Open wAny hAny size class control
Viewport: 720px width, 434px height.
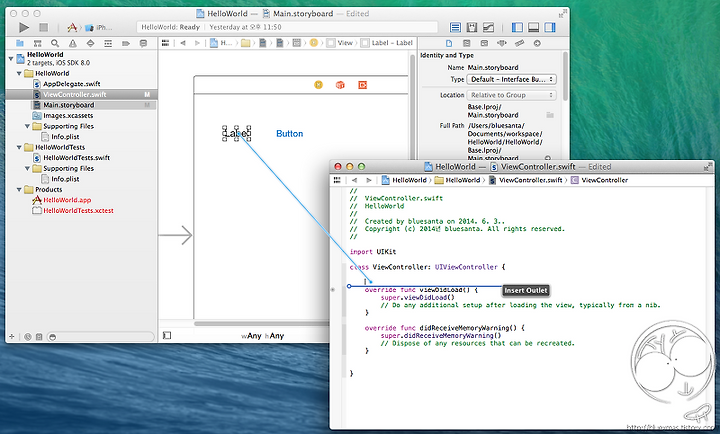(263, 336)
